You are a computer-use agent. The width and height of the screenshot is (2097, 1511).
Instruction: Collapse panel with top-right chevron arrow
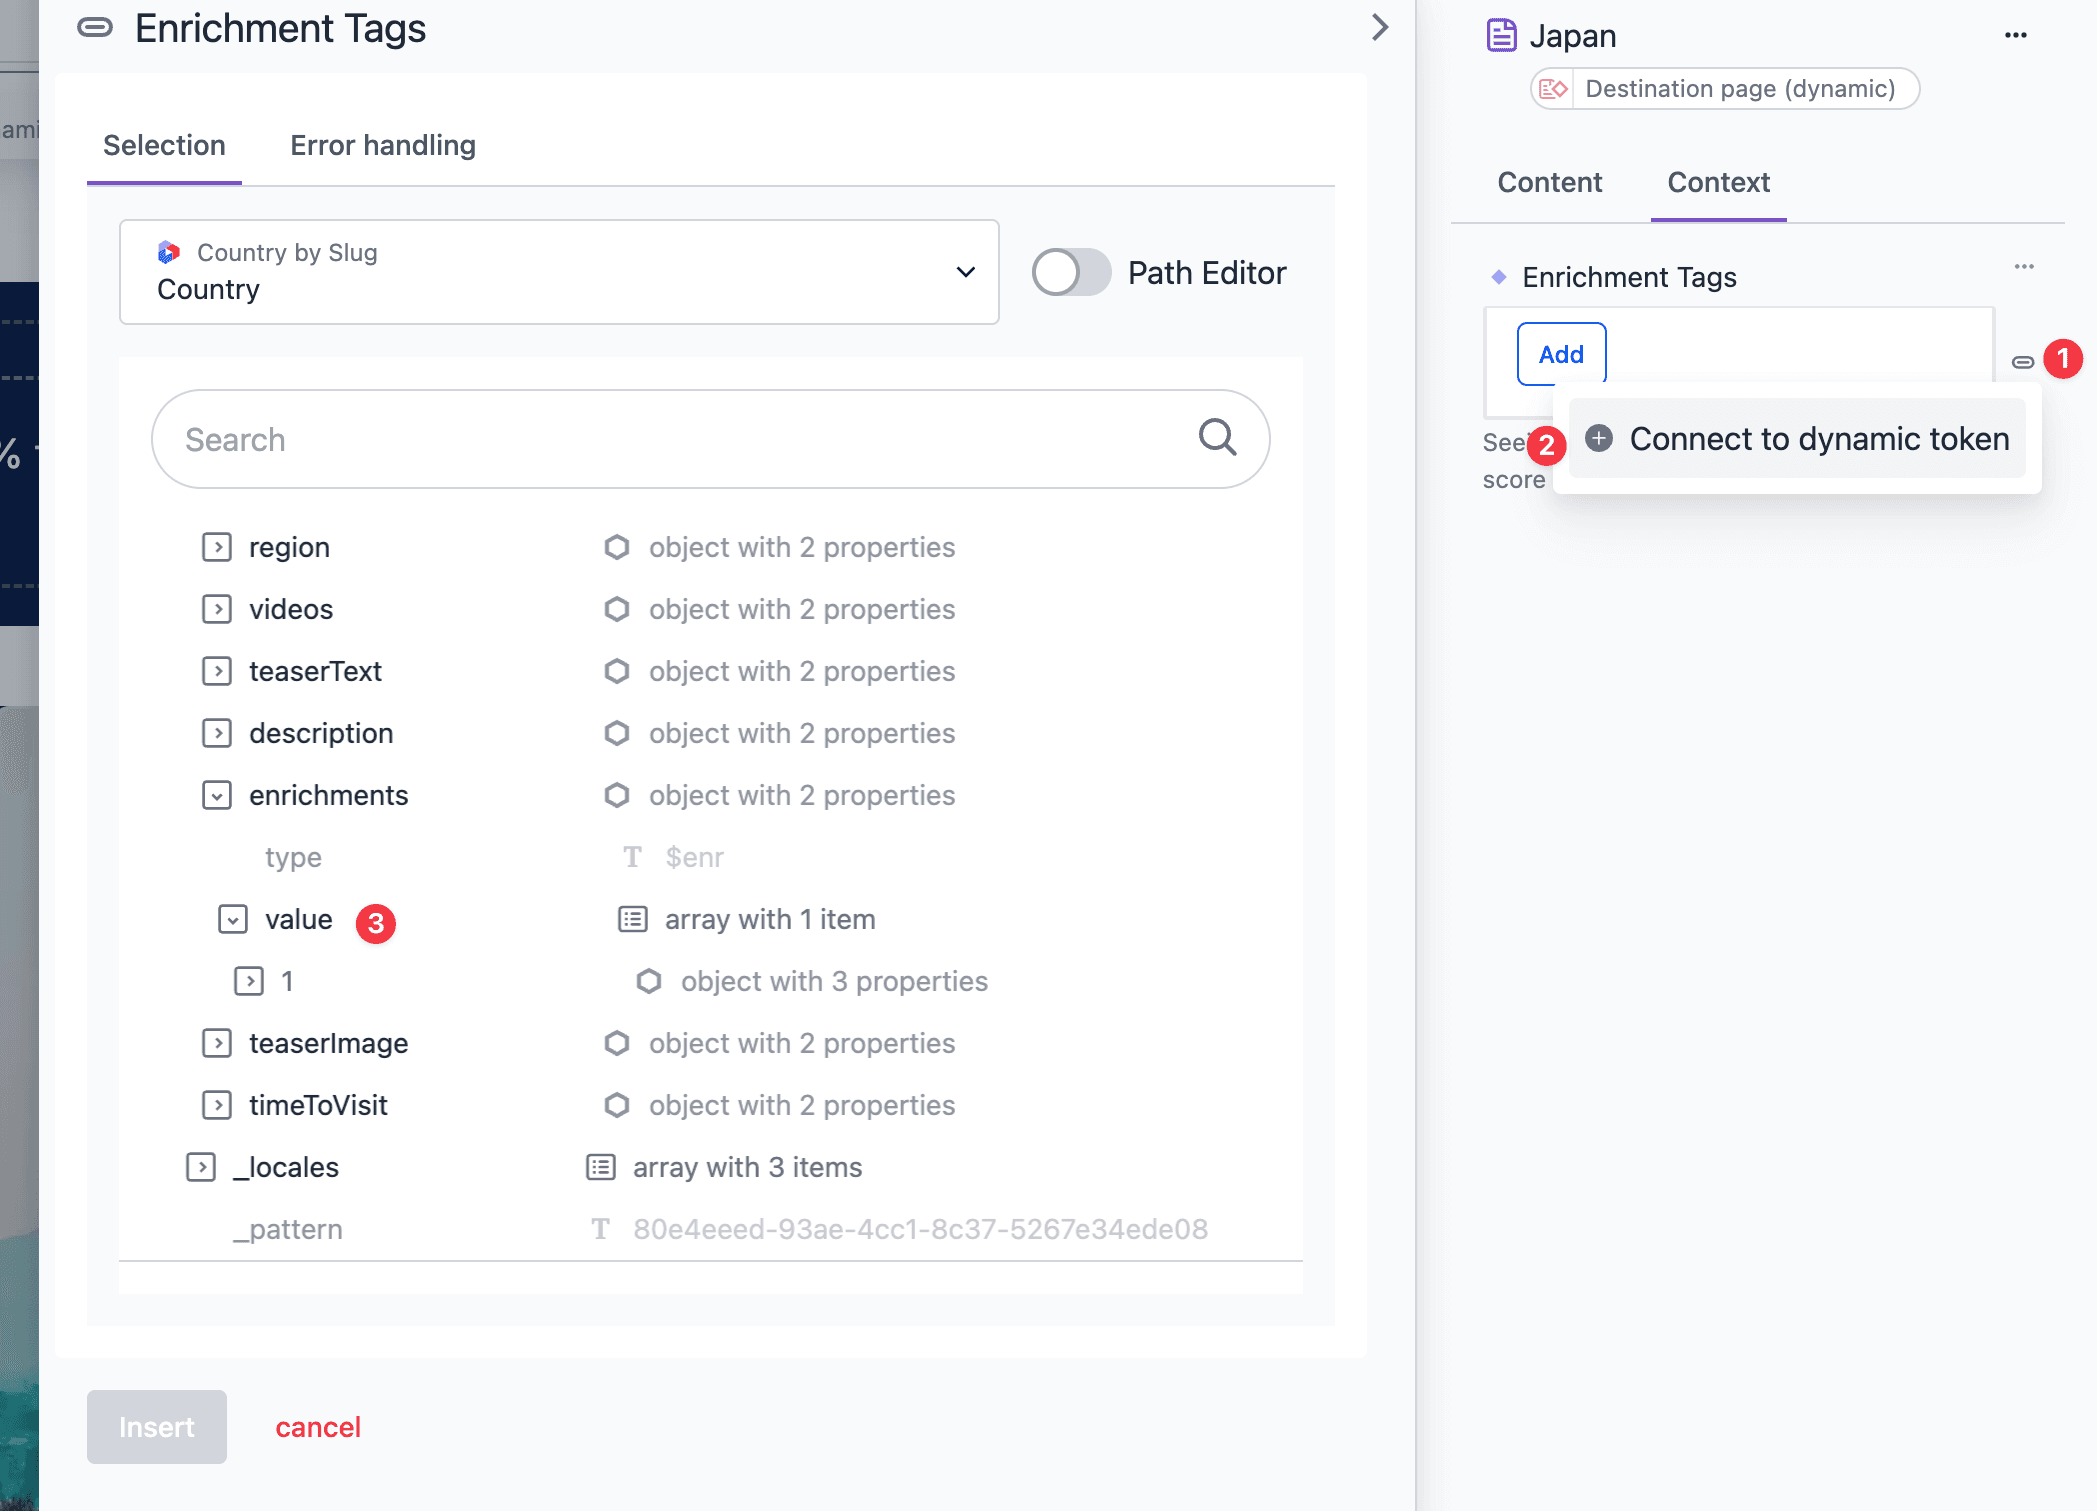click(1380, 27)
